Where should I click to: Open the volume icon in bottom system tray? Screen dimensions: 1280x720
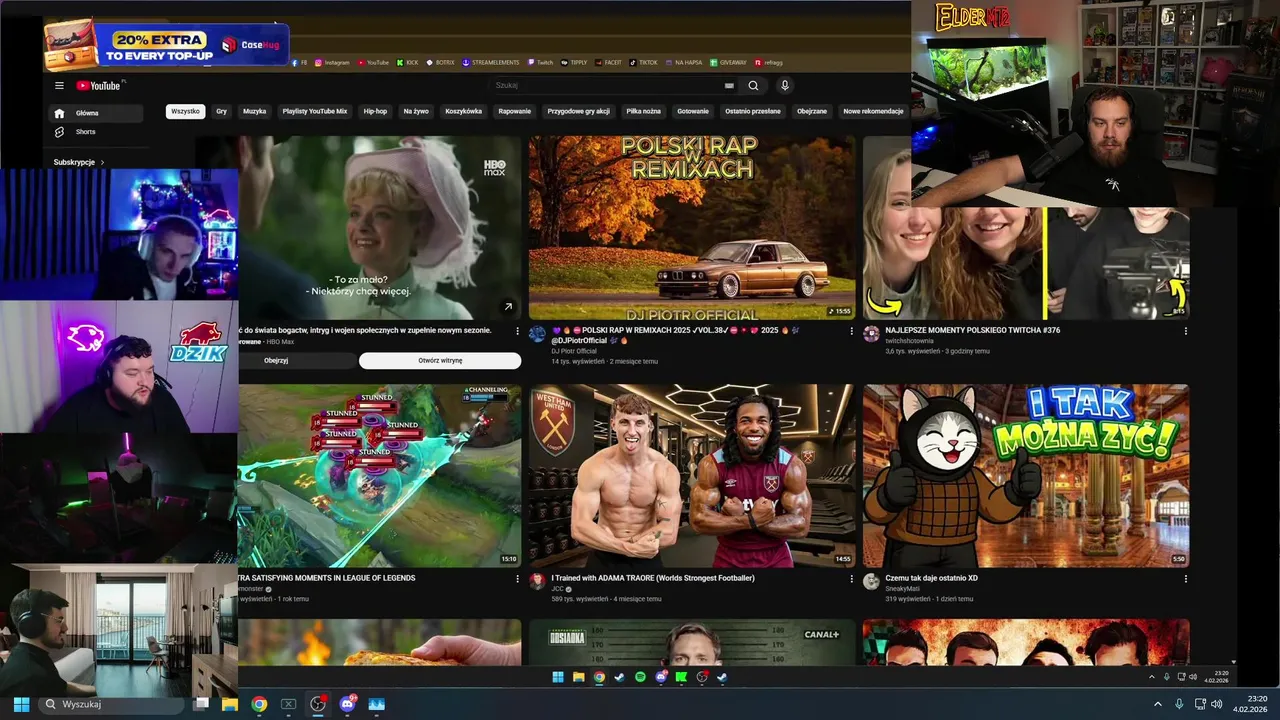coord(1216,704)
